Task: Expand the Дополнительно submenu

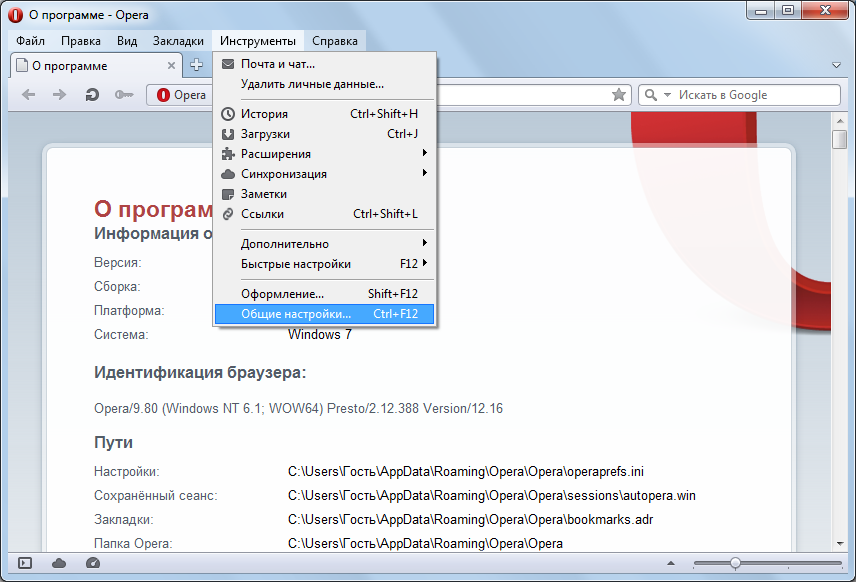Action: pos(325,244)
